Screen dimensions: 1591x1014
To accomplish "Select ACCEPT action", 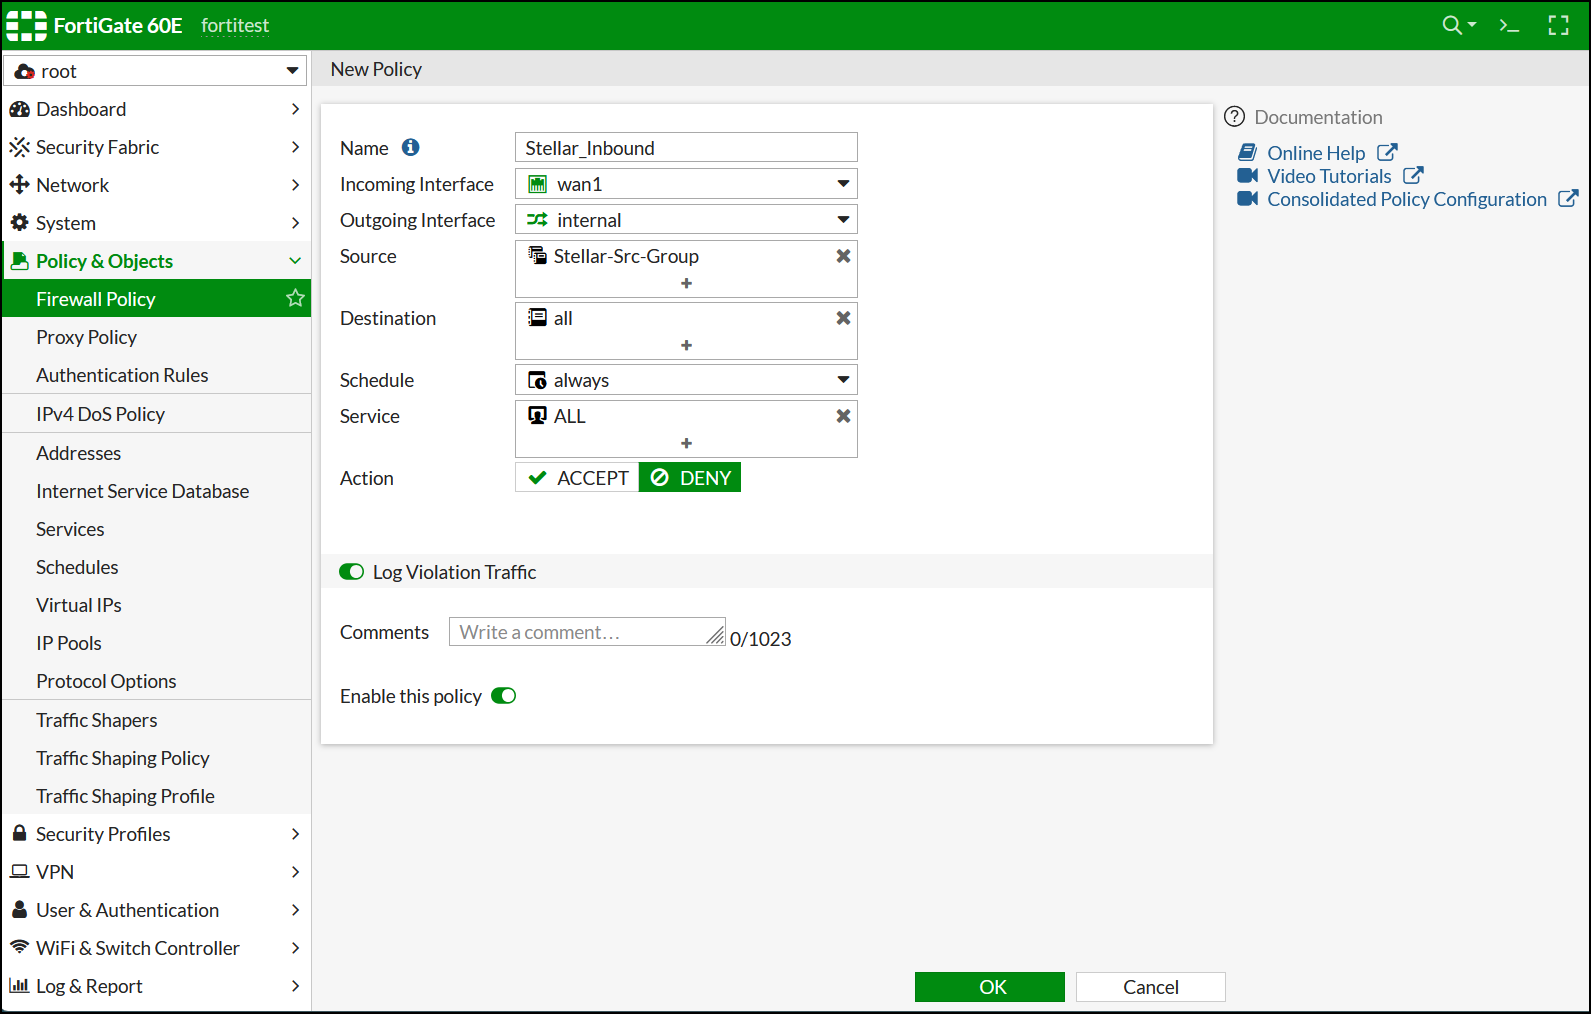I will pos(578,478).
